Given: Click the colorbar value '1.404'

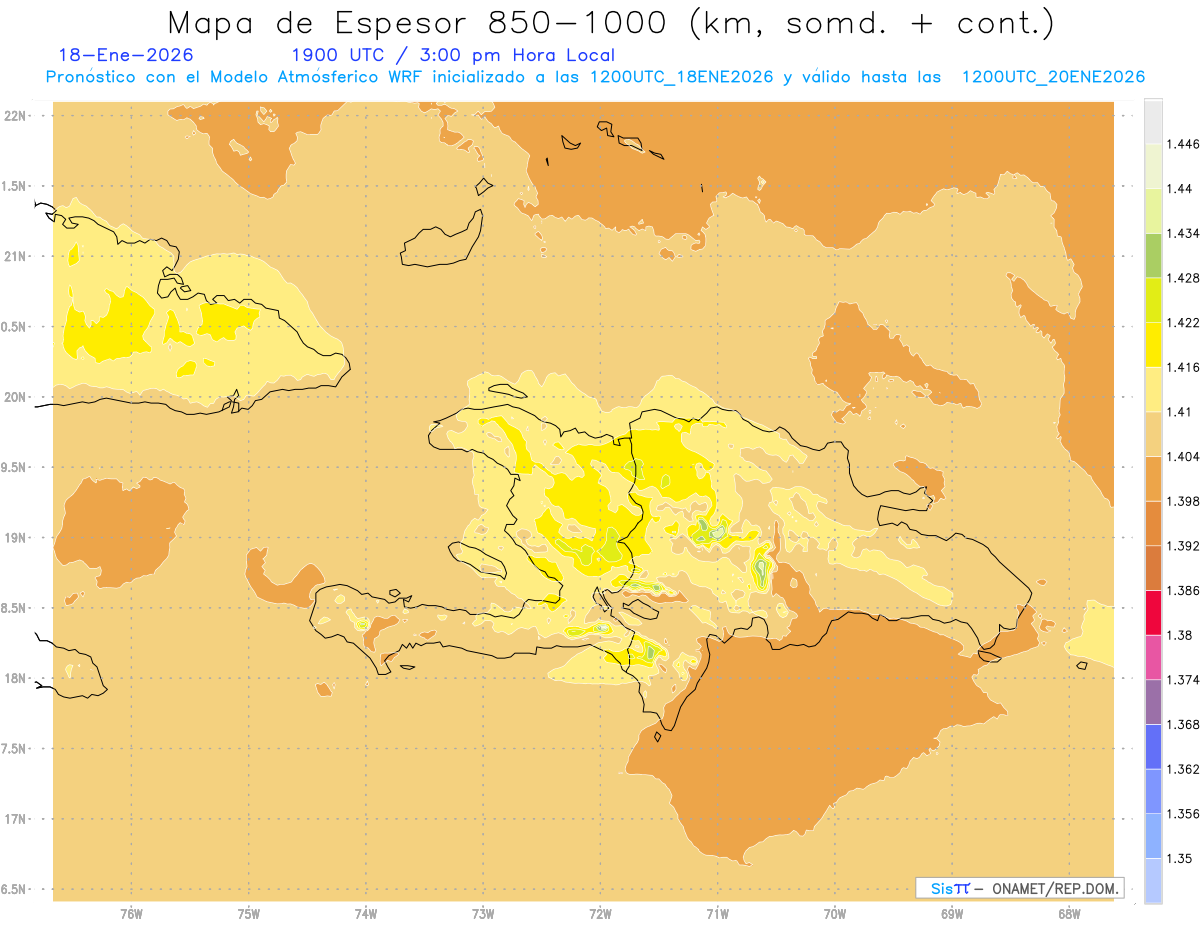Looking at the screenshot, I should click(x=1183, y=456).
